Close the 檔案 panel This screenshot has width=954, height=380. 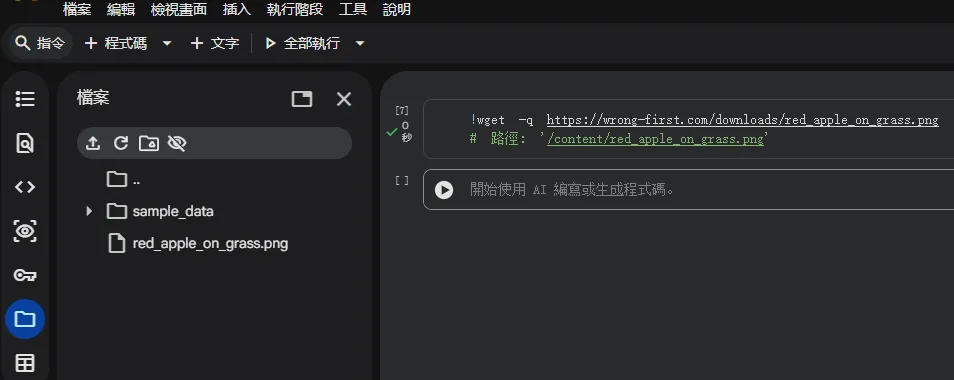coord(344,99)
